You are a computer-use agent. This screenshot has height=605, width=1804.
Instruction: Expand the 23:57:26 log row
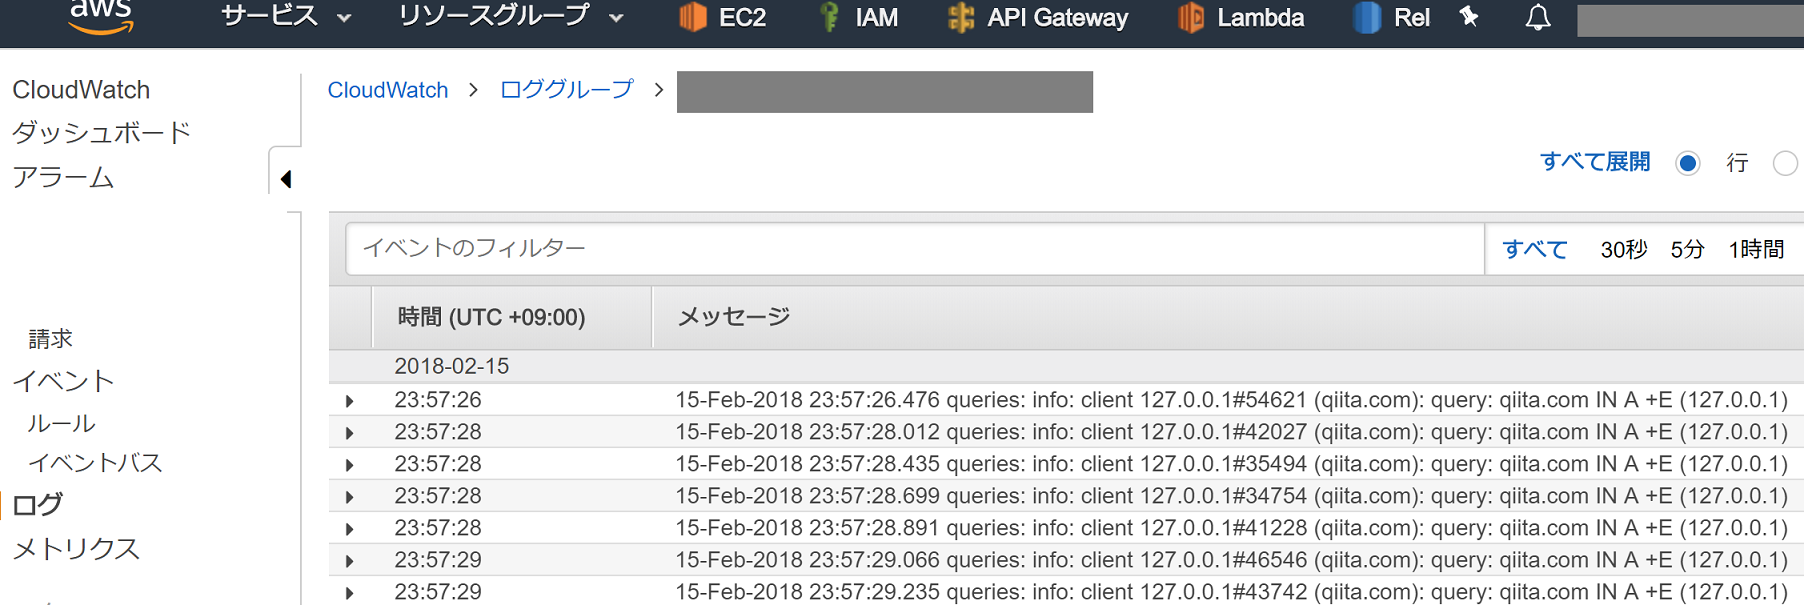click(350, 401)
